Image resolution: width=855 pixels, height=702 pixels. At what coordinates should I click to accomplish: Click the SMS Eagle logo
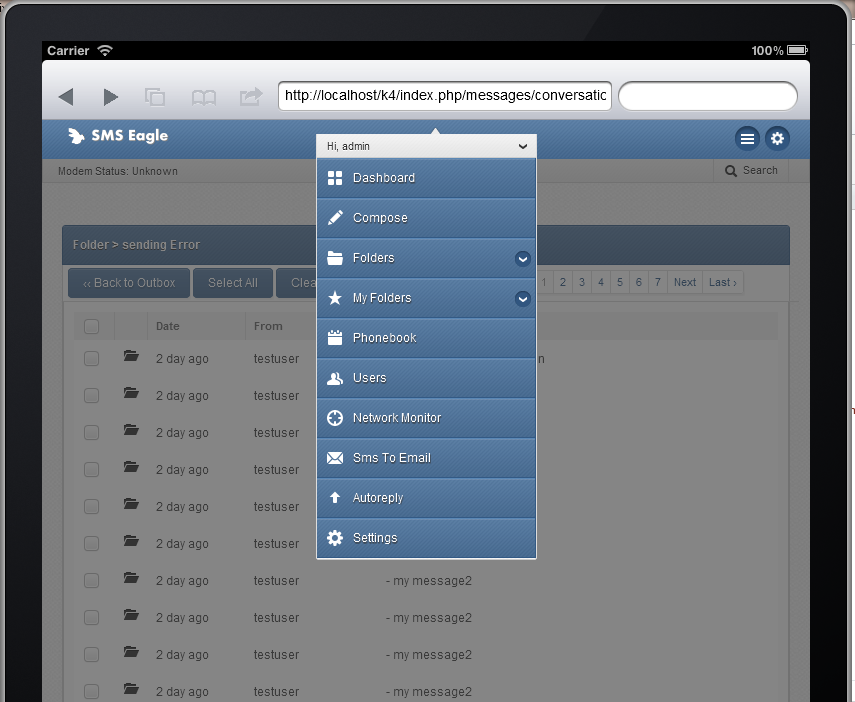118,136
